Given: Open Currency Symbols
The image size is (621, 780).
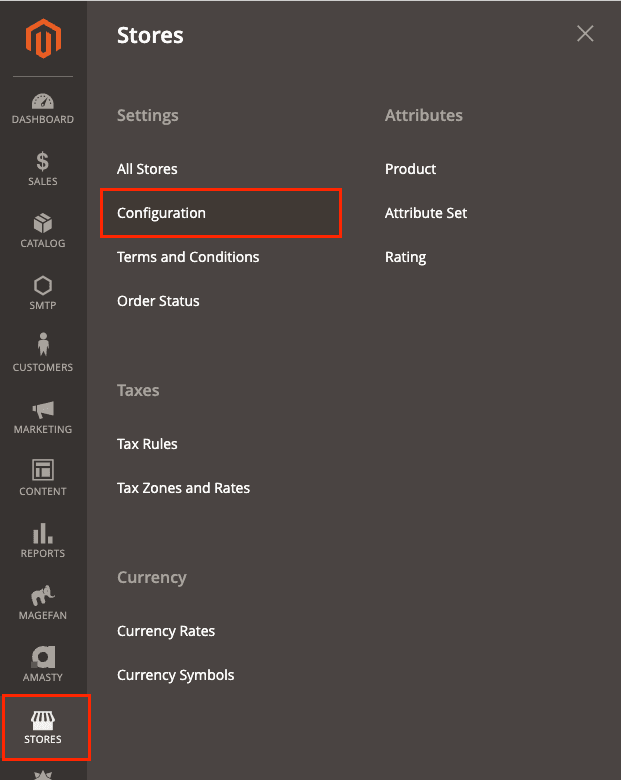Looking at the screenshot, I should coord(176,675).
